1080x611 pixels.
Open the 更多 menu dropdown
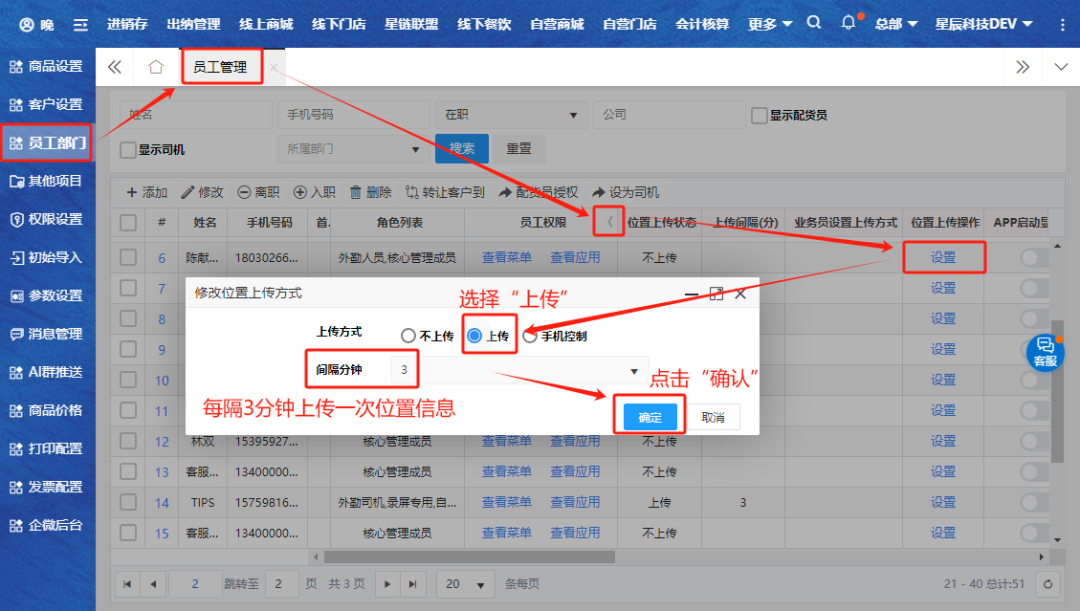(770, 24)
